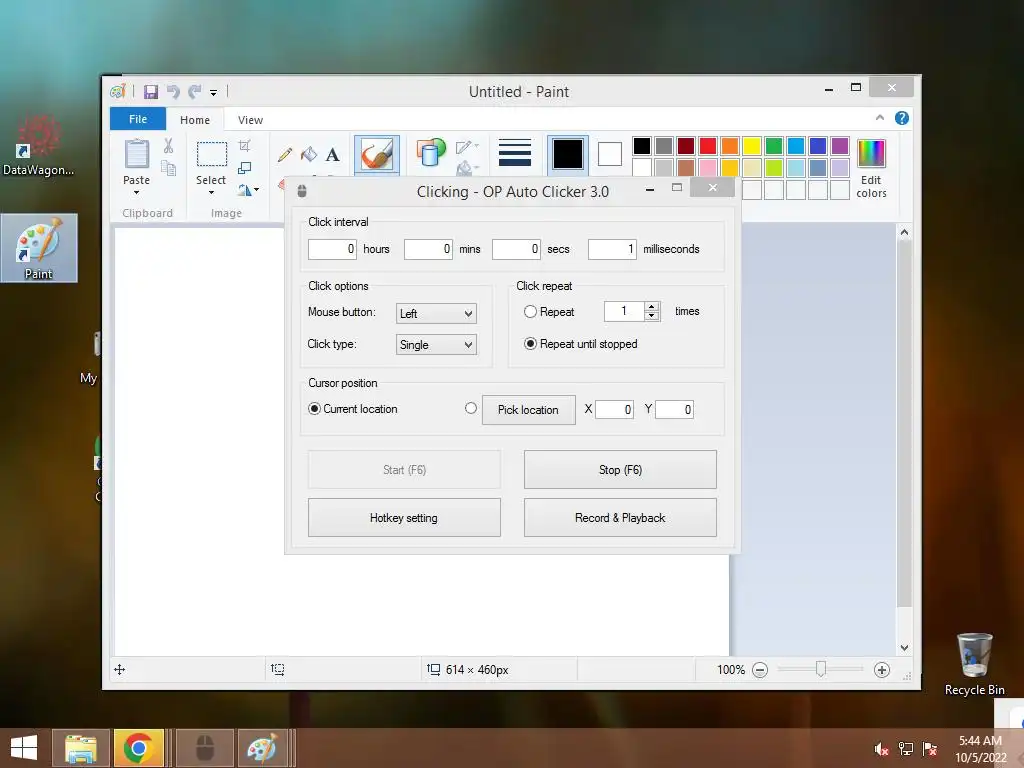Select the Repeat until stopped radio button
The image size is (1024, 768).
tap(530, 344)
